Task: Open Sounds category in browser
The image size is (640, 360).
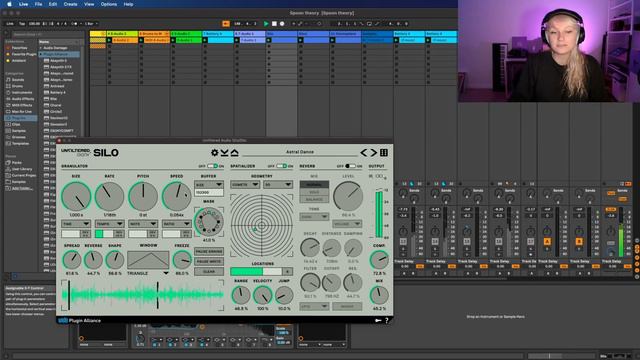Action: click(x=16, y=80)
